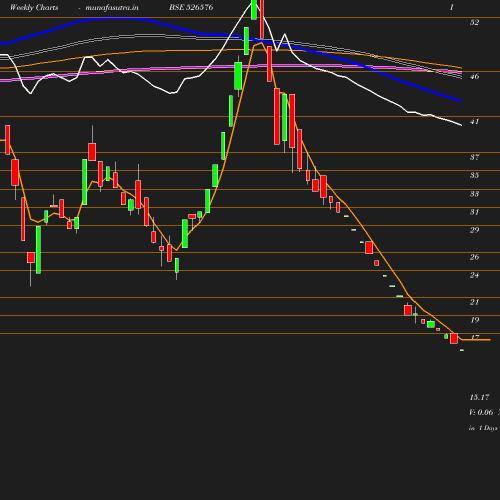Click the price axis label 37
This screenshot has height=500, width=500.
coord(474,157)
